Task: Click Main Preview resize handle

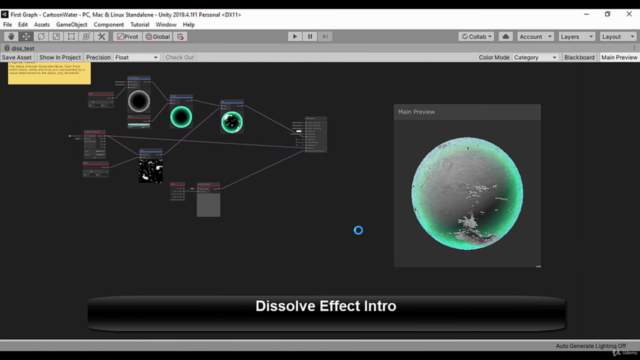Action: (538, 266)
